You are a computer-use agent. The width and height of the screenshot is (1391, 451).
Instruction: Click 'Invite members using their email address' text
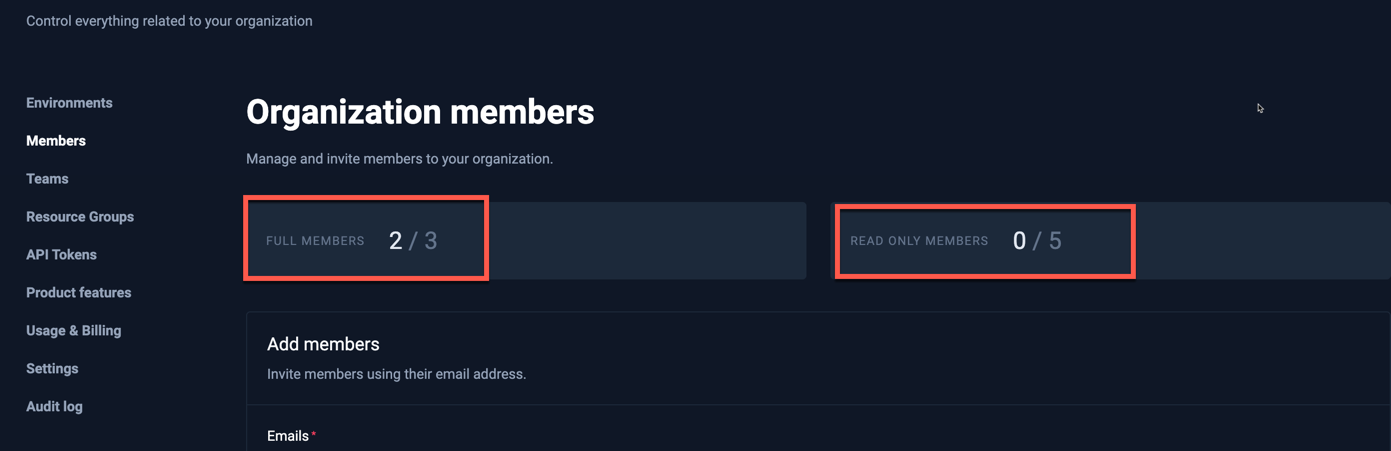pos(396,374)
